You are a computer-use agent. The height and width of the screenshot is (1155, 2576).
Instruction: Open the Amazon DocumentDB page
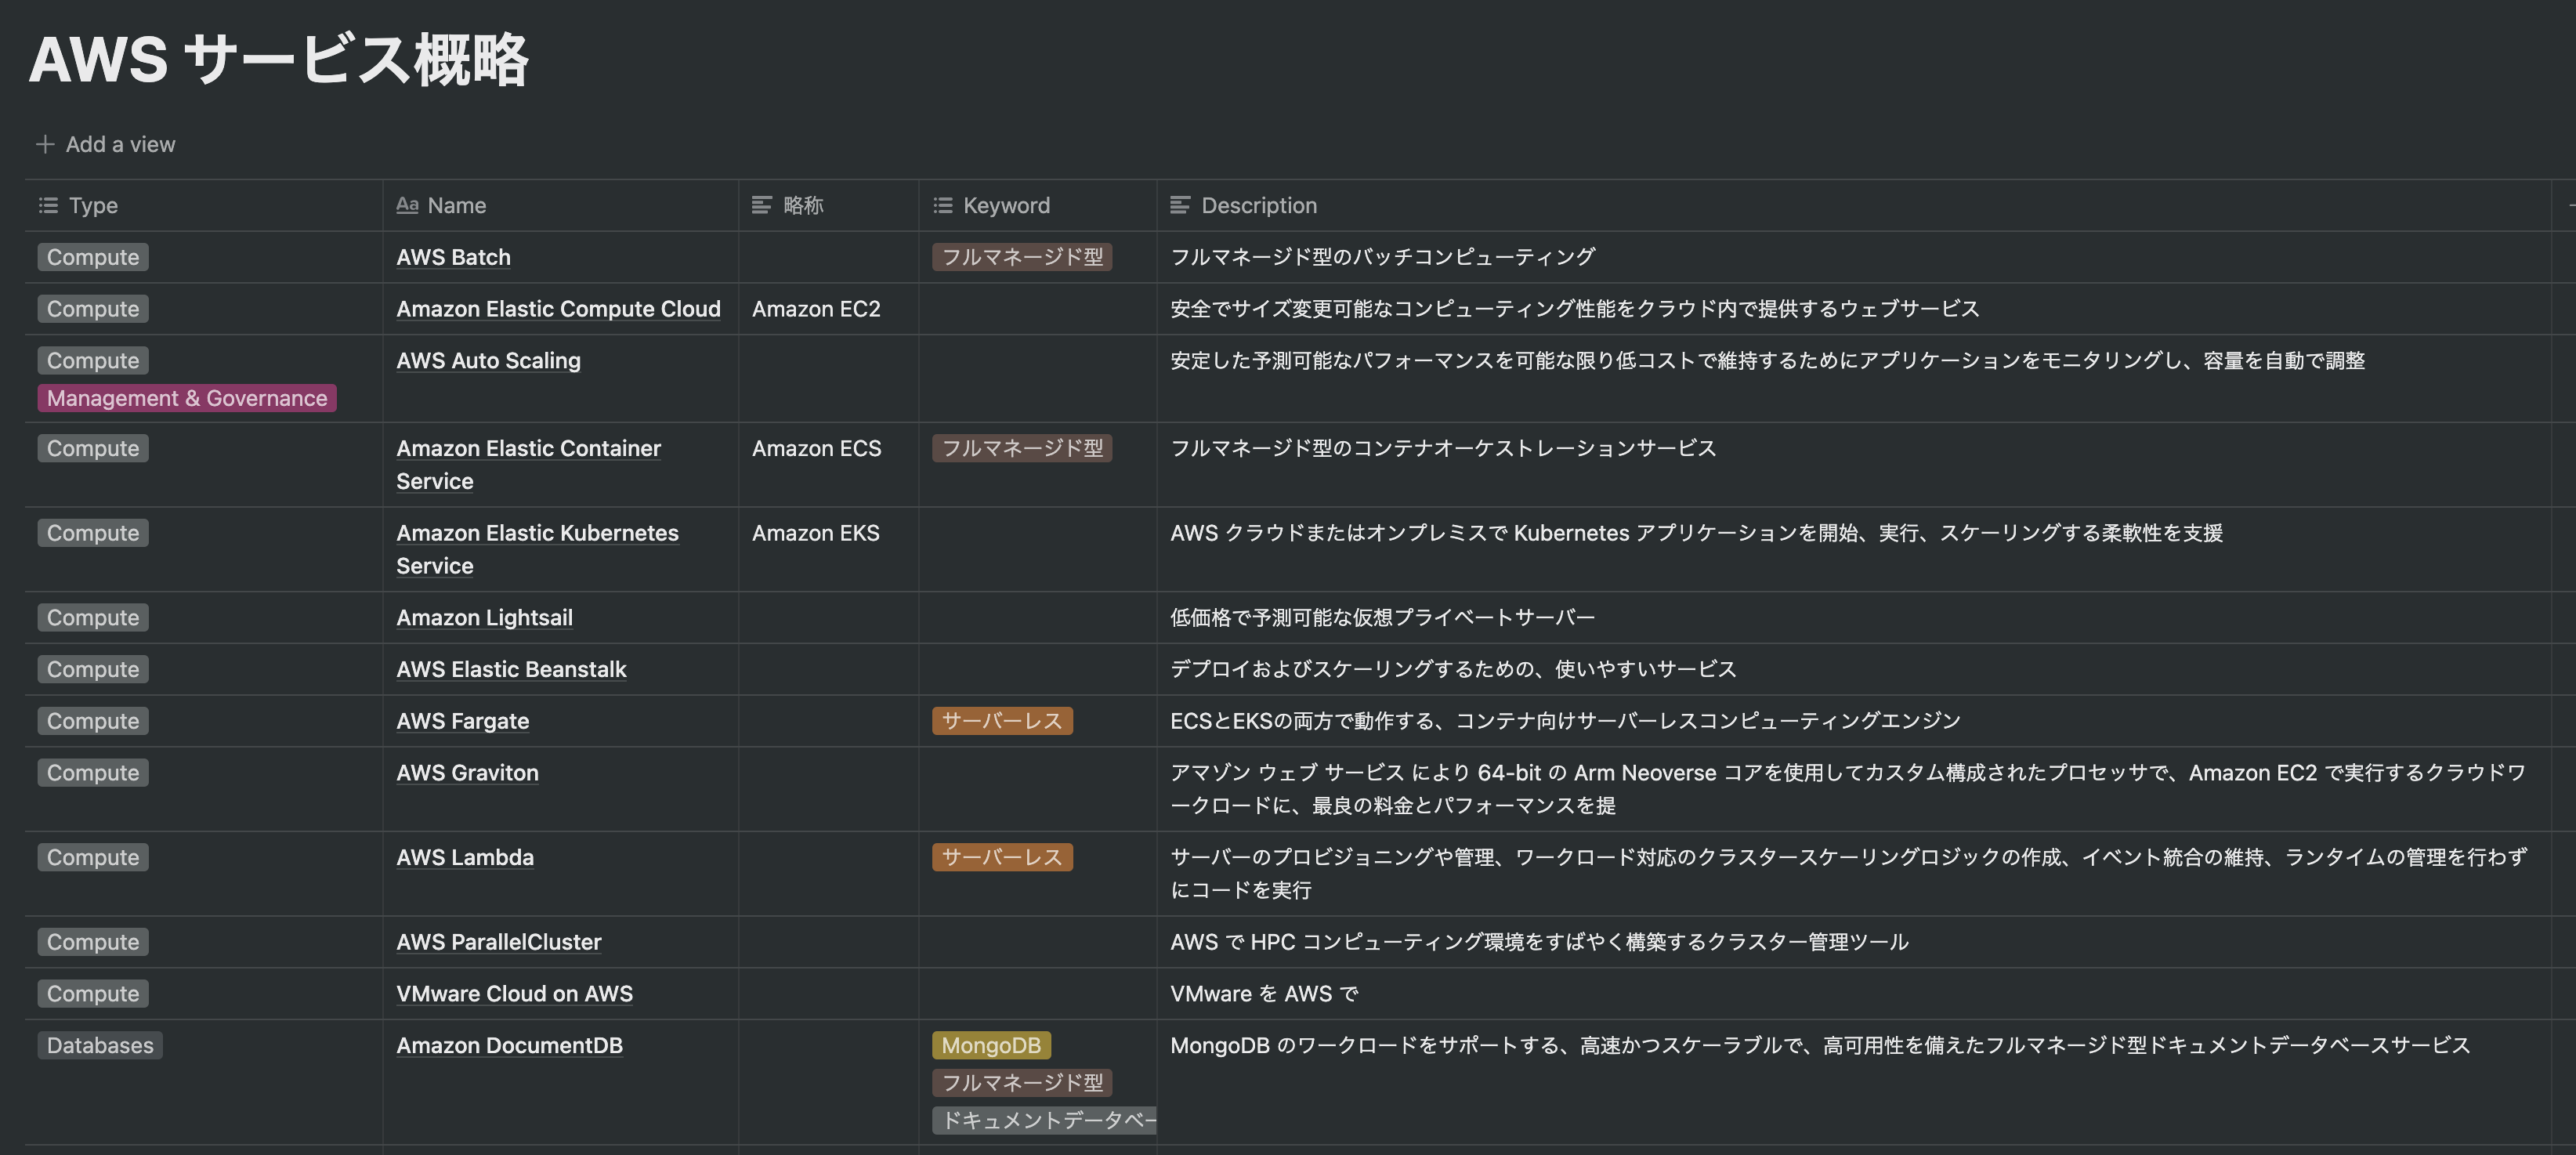510,1045
